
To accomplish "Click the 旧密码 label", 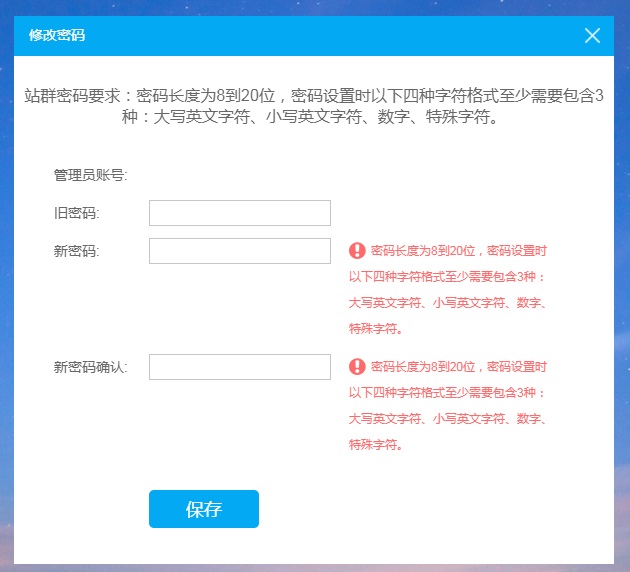I will [76, 213].
